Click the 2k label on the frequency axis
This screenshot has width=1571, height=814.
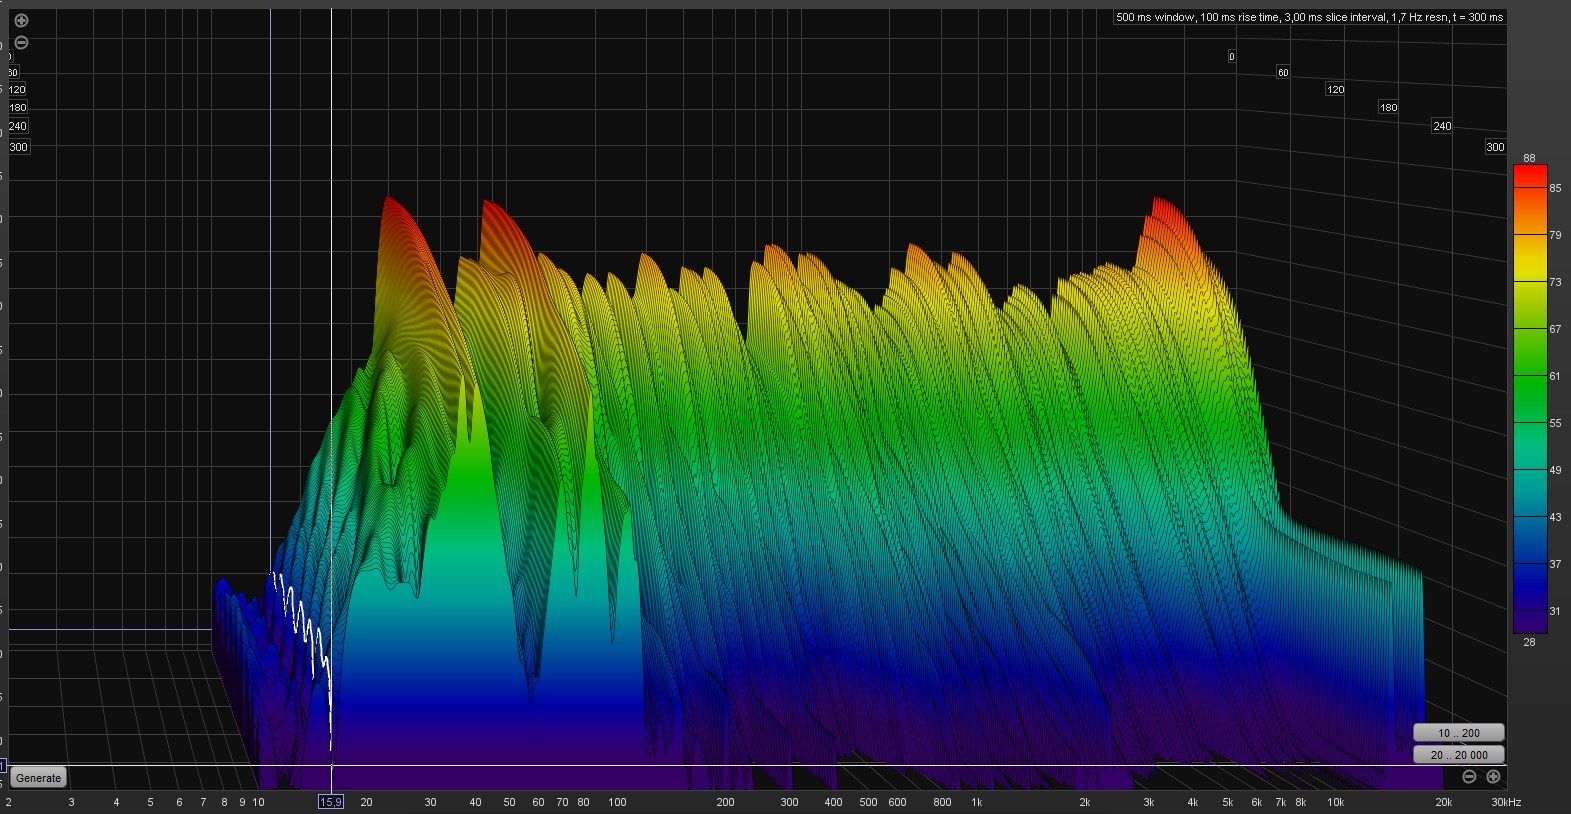click(1084, 802)
